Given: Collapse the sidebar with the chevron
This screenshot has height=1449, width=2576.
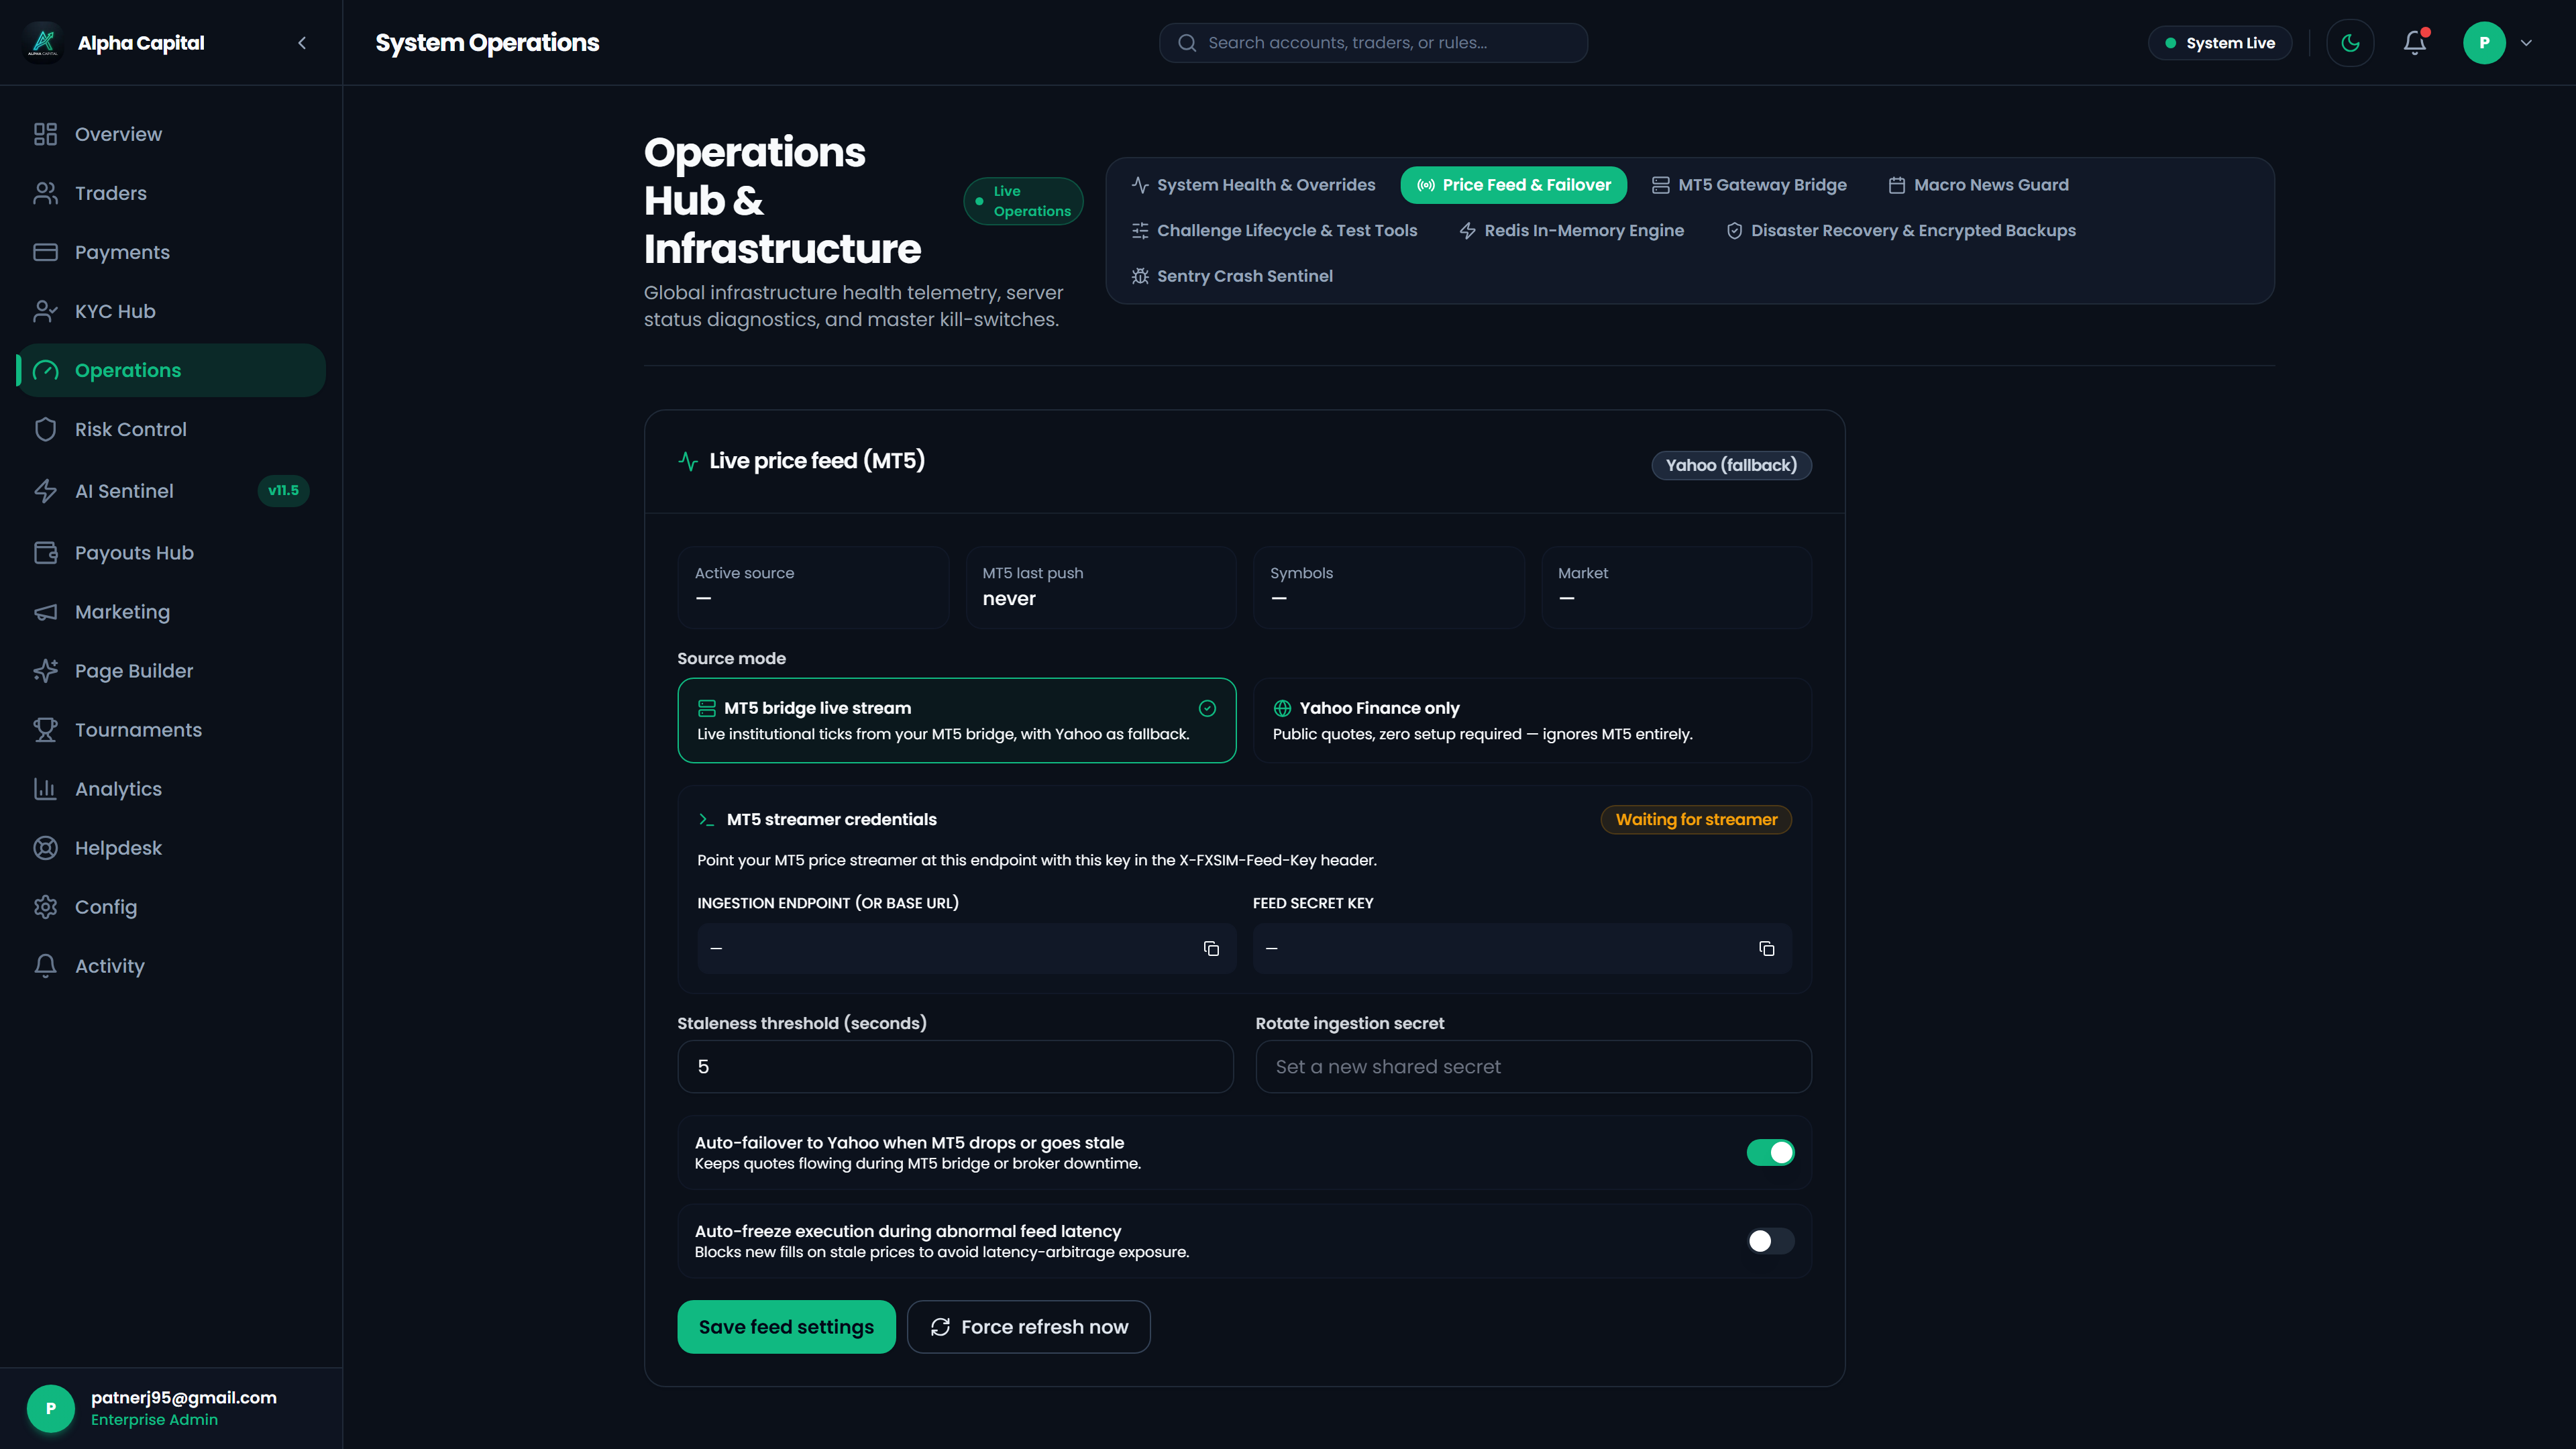Looking at the screenshot, I should click(x=302, y=43).
